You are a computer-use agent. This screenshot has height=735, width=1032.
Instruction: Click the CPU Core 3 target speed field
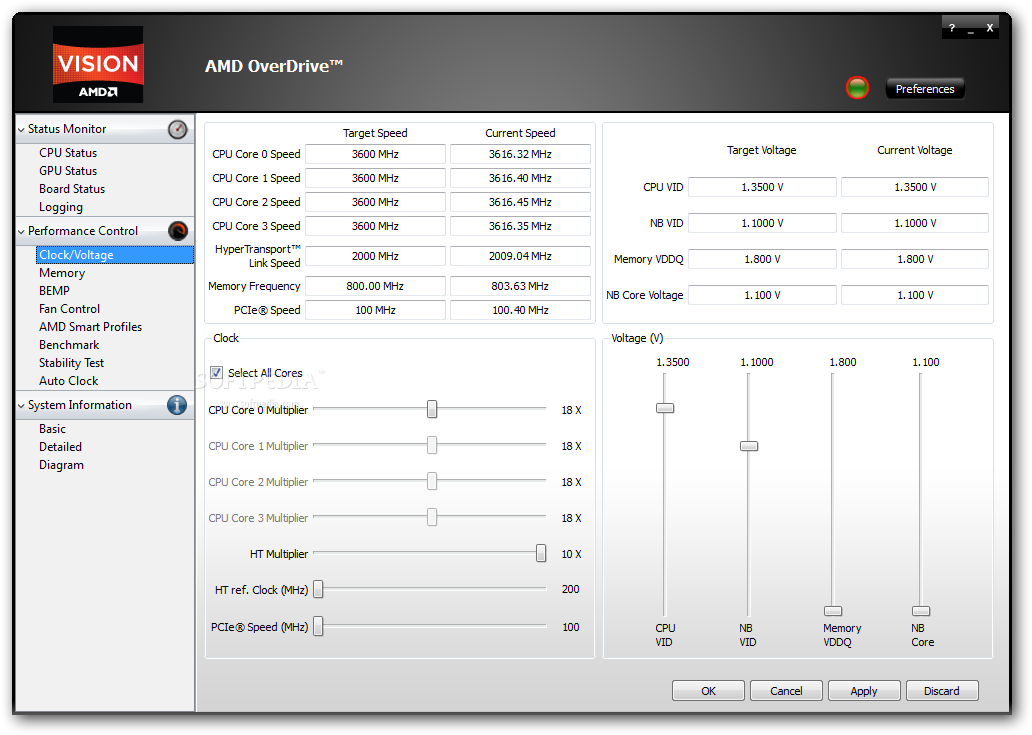click(x=375, y=226)
